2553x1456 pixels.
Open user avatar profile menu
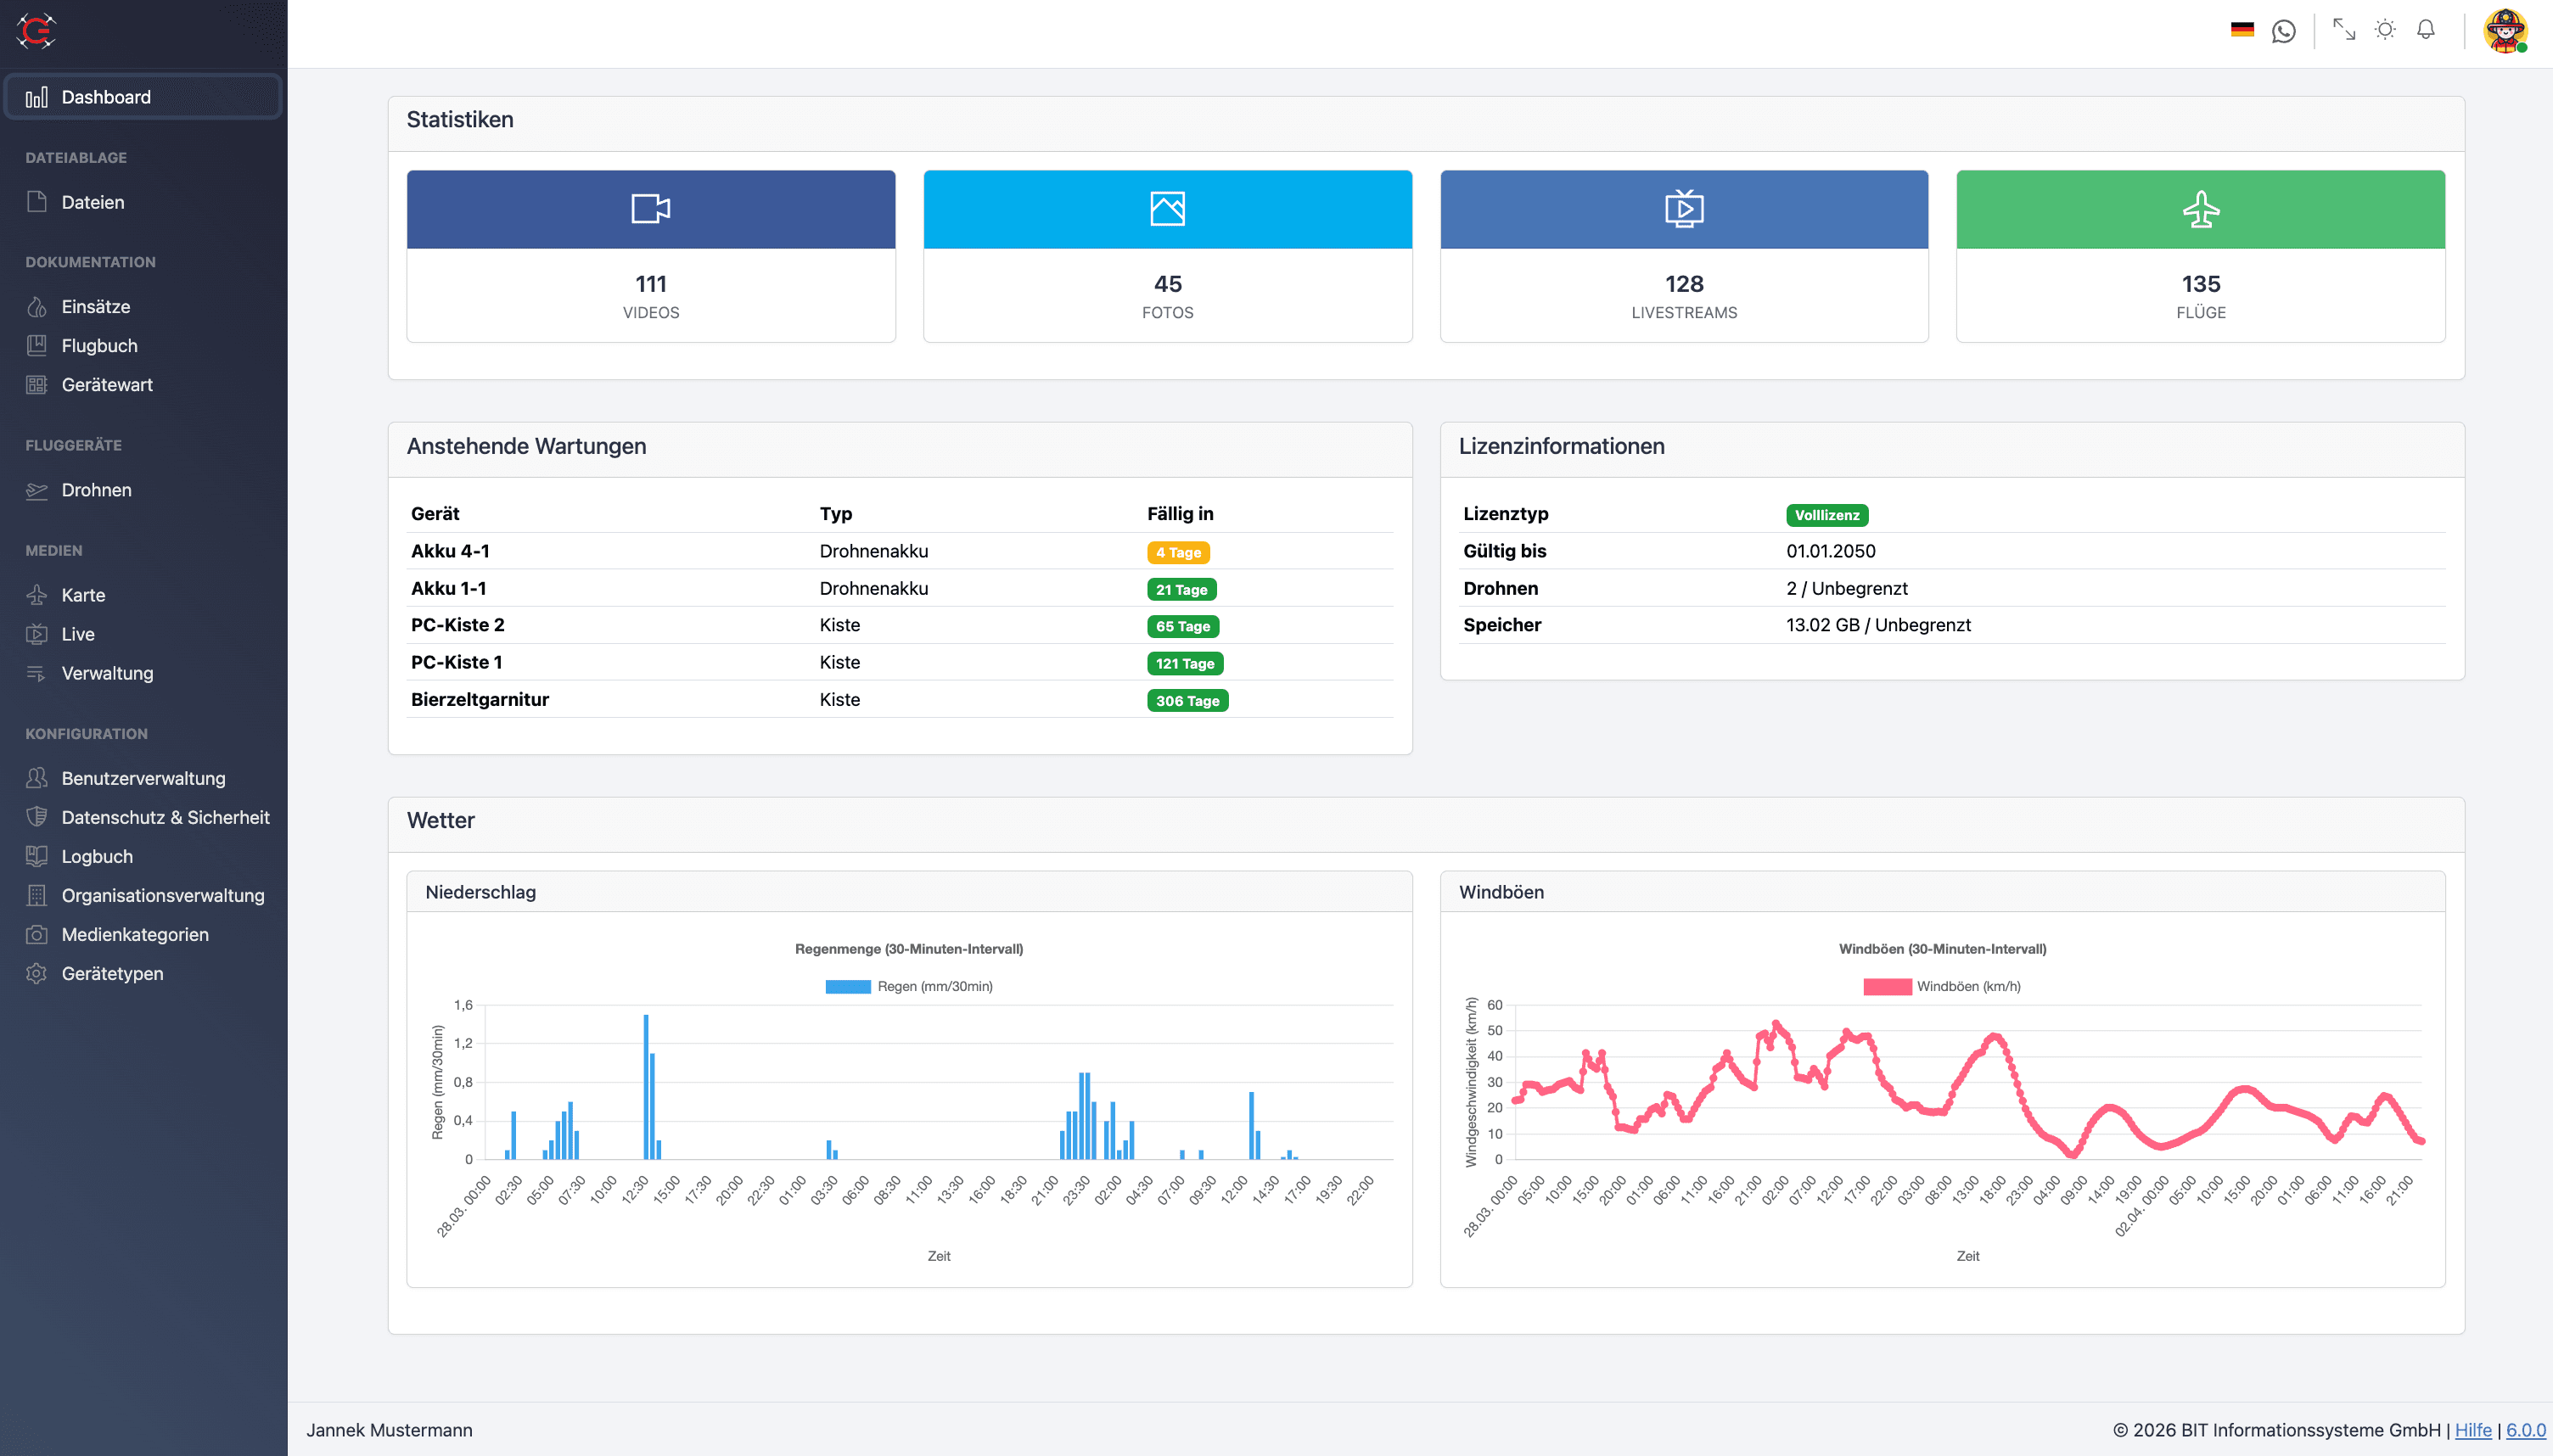2505,31
